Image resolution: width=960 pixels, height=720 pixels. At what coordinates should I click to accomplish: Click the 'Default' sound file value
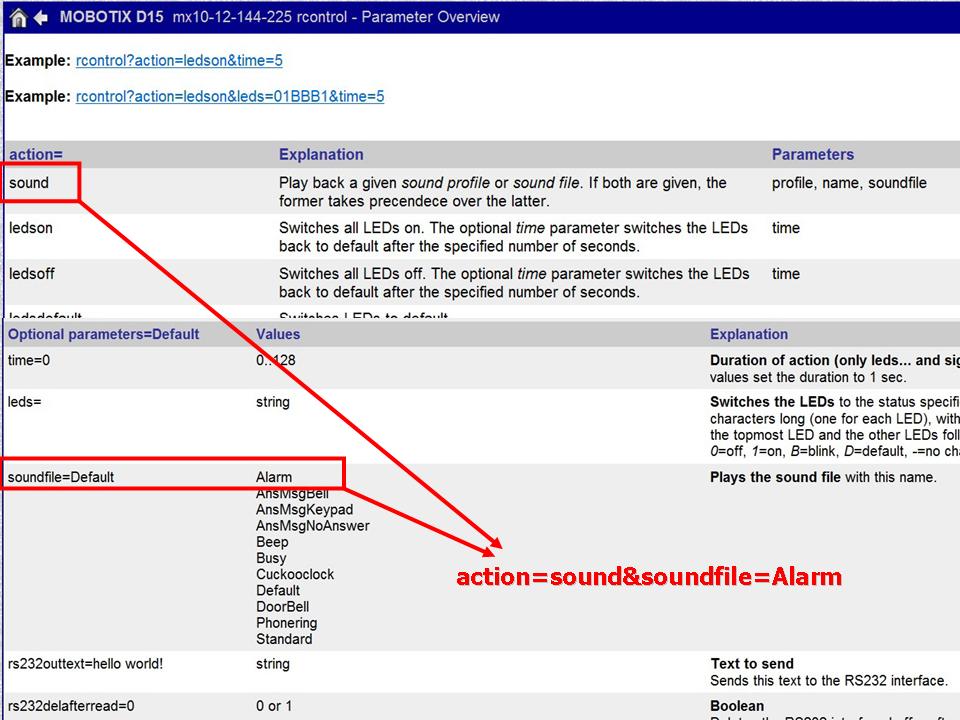click(x=277, y=590)
